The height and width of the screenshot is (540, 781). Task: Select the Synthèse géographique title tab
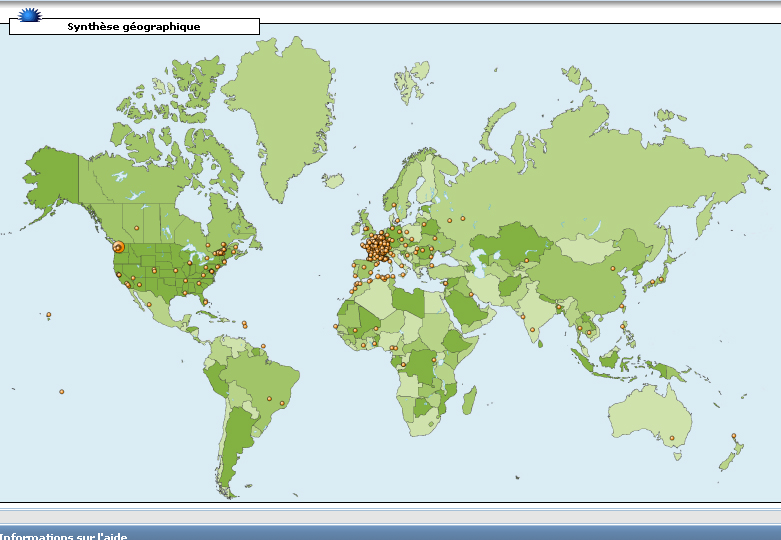click(x=134, y=27)
